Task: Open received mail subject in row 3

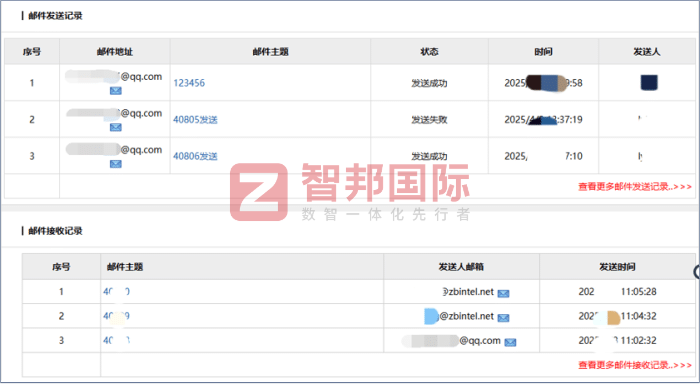Action: [117, 340]
